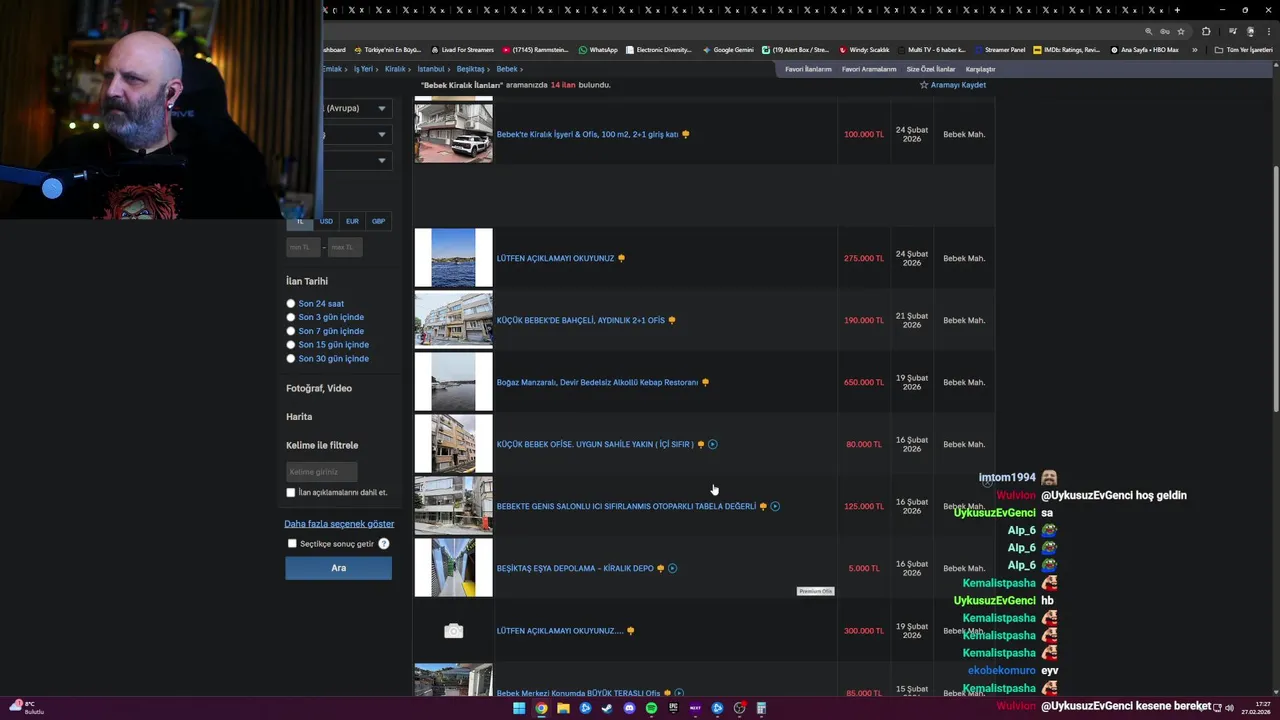Screen dimensions: 1280x720
Task: Zoom icon in the address bar
Action: tap(1148, 31)
